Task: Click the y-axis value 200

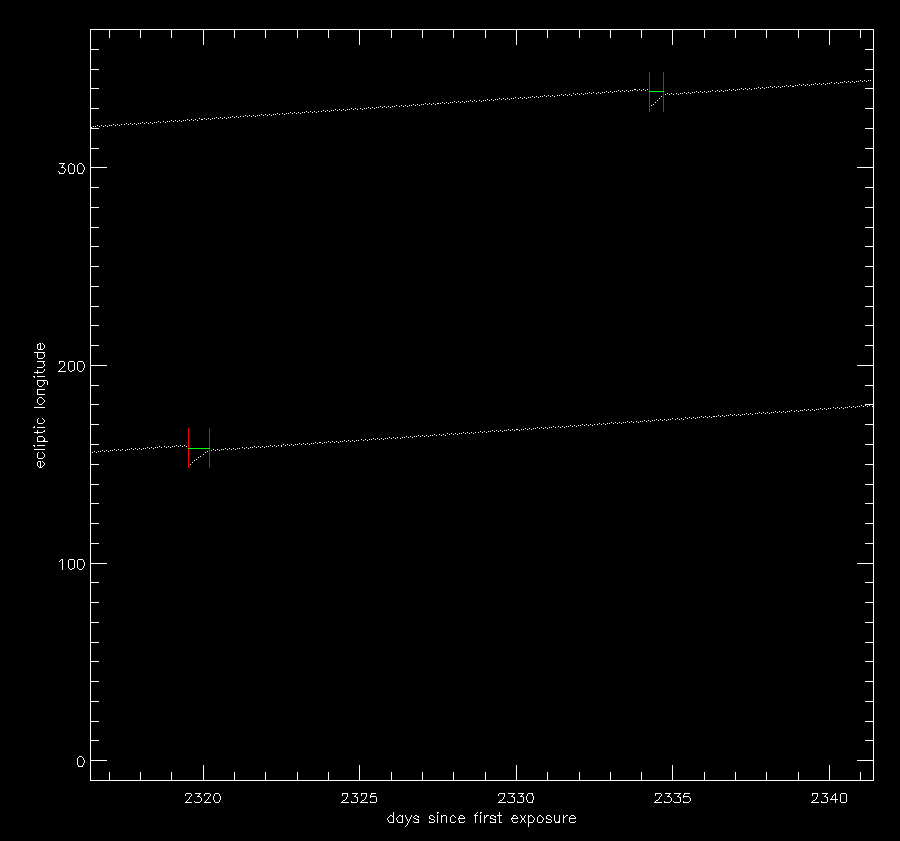Action: click(x=71, y=366)
